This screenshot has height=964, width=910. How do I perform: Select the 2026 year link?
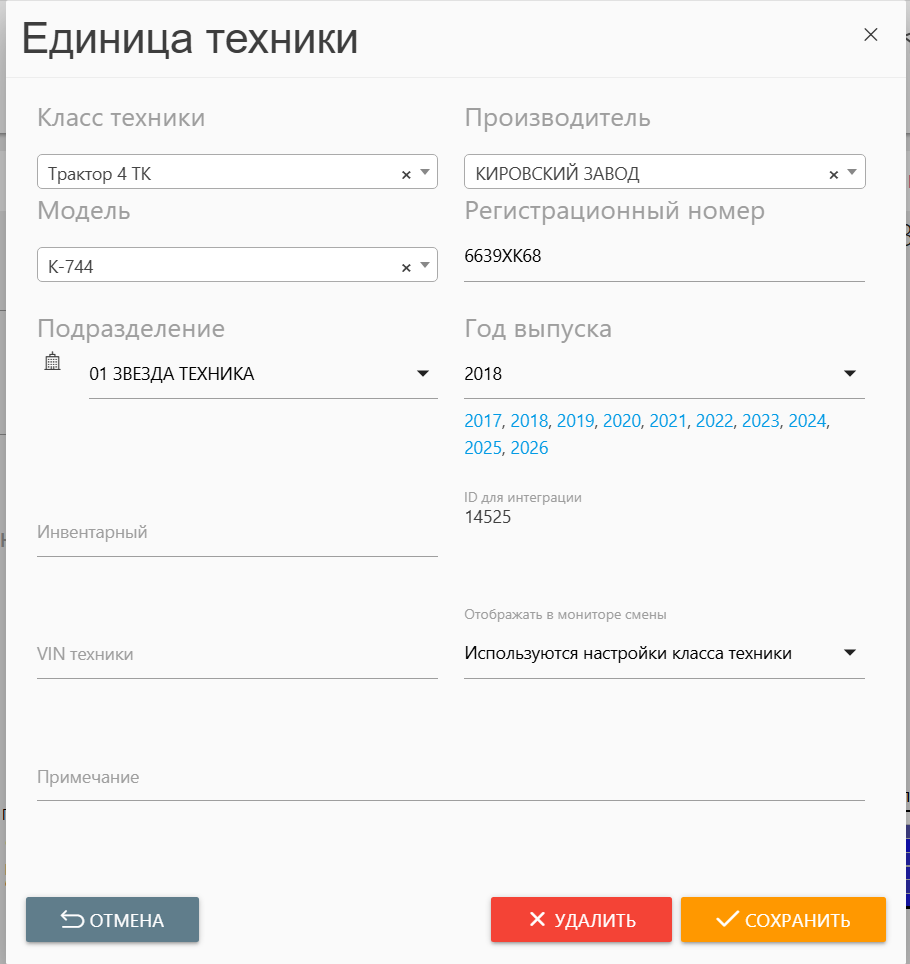pyautogui.click(x=529, y=448)
